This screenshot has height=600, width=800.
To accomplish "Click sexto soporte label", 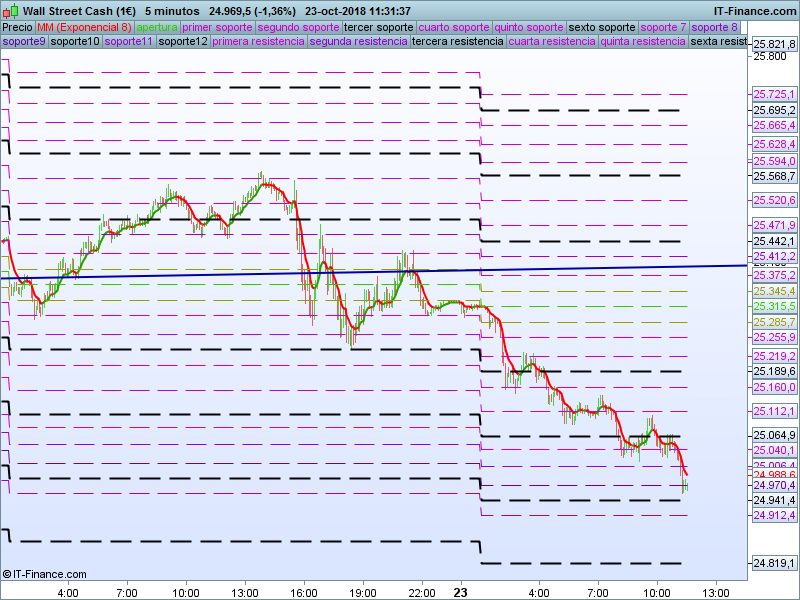I will [x=602, y=27].
